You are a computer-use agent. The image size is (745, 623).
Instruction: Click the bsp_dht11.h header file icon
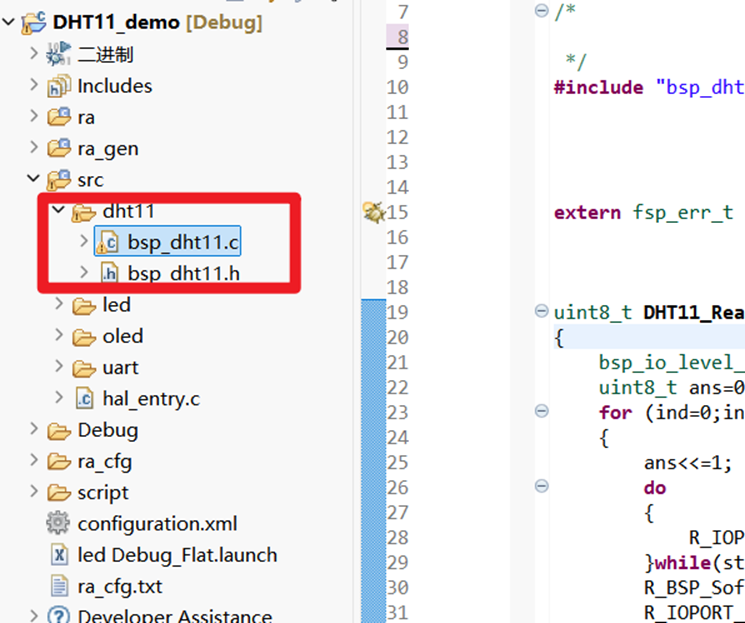point(109,273)
